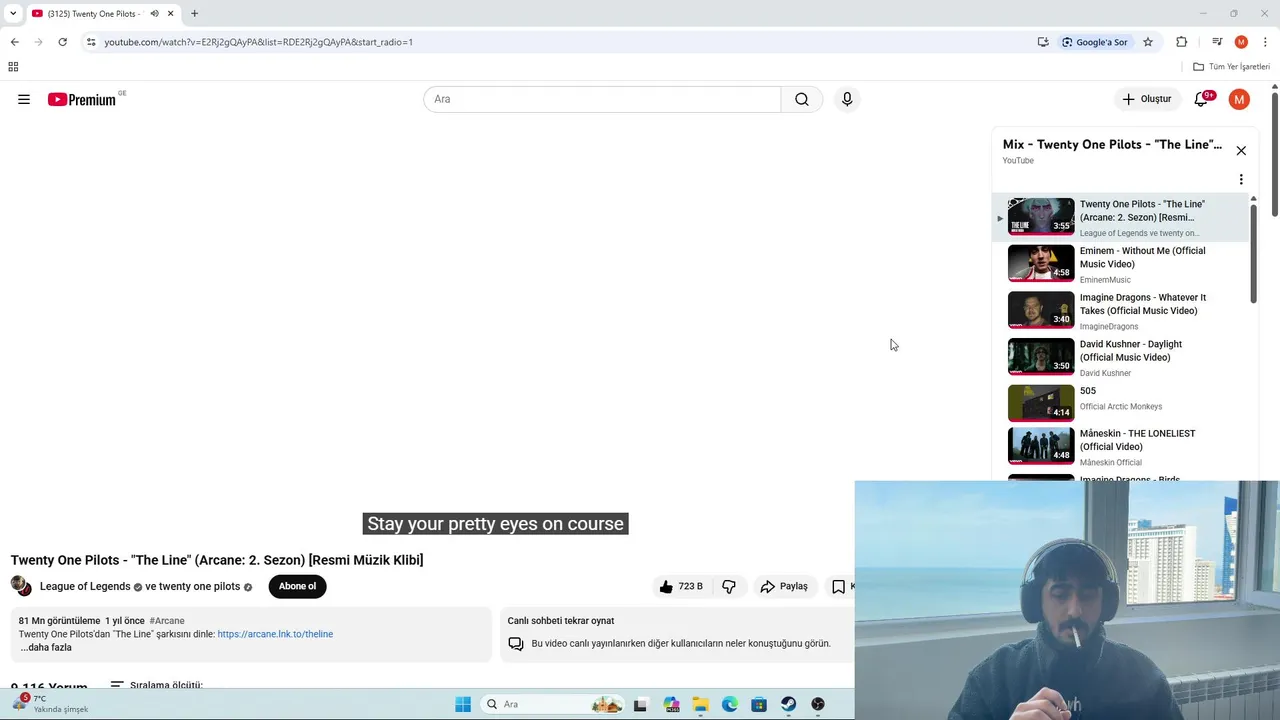Open the Windows Start menu

pos(463,704)
